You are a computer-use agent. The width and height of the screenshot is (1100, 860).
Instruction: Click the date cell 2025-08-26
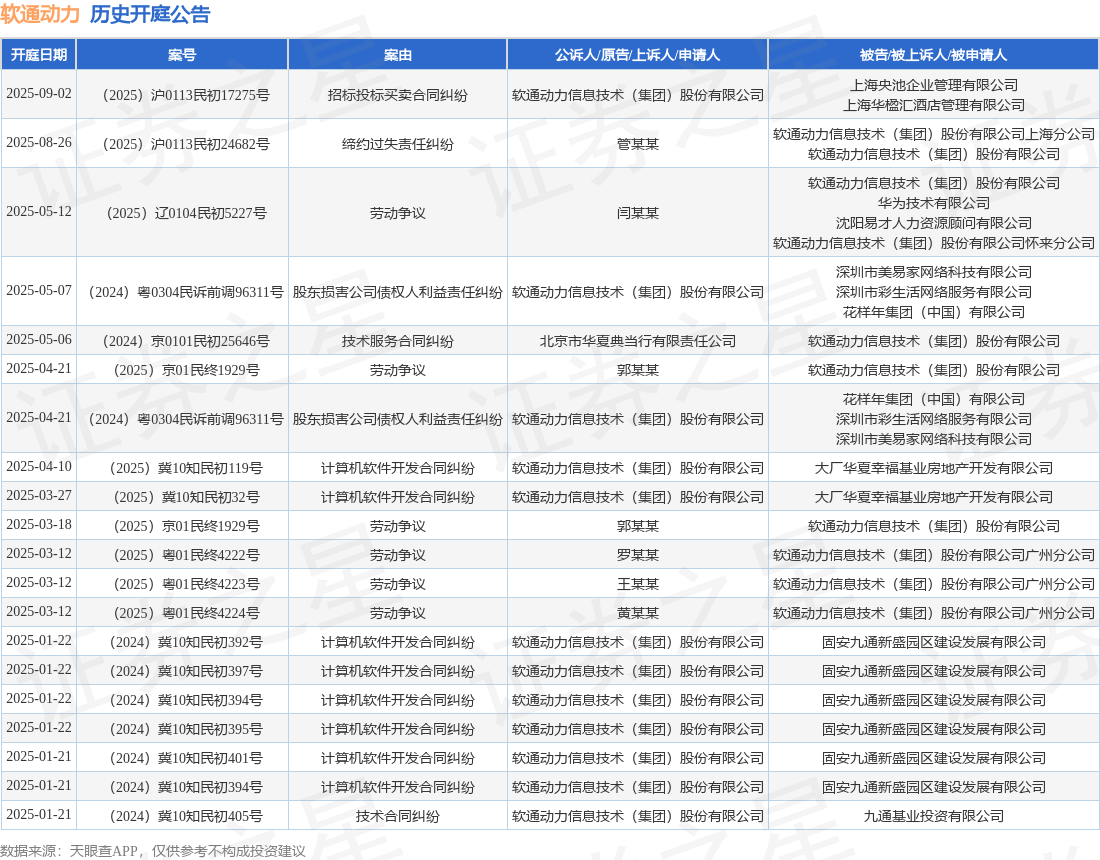click(x=39, y=142)
